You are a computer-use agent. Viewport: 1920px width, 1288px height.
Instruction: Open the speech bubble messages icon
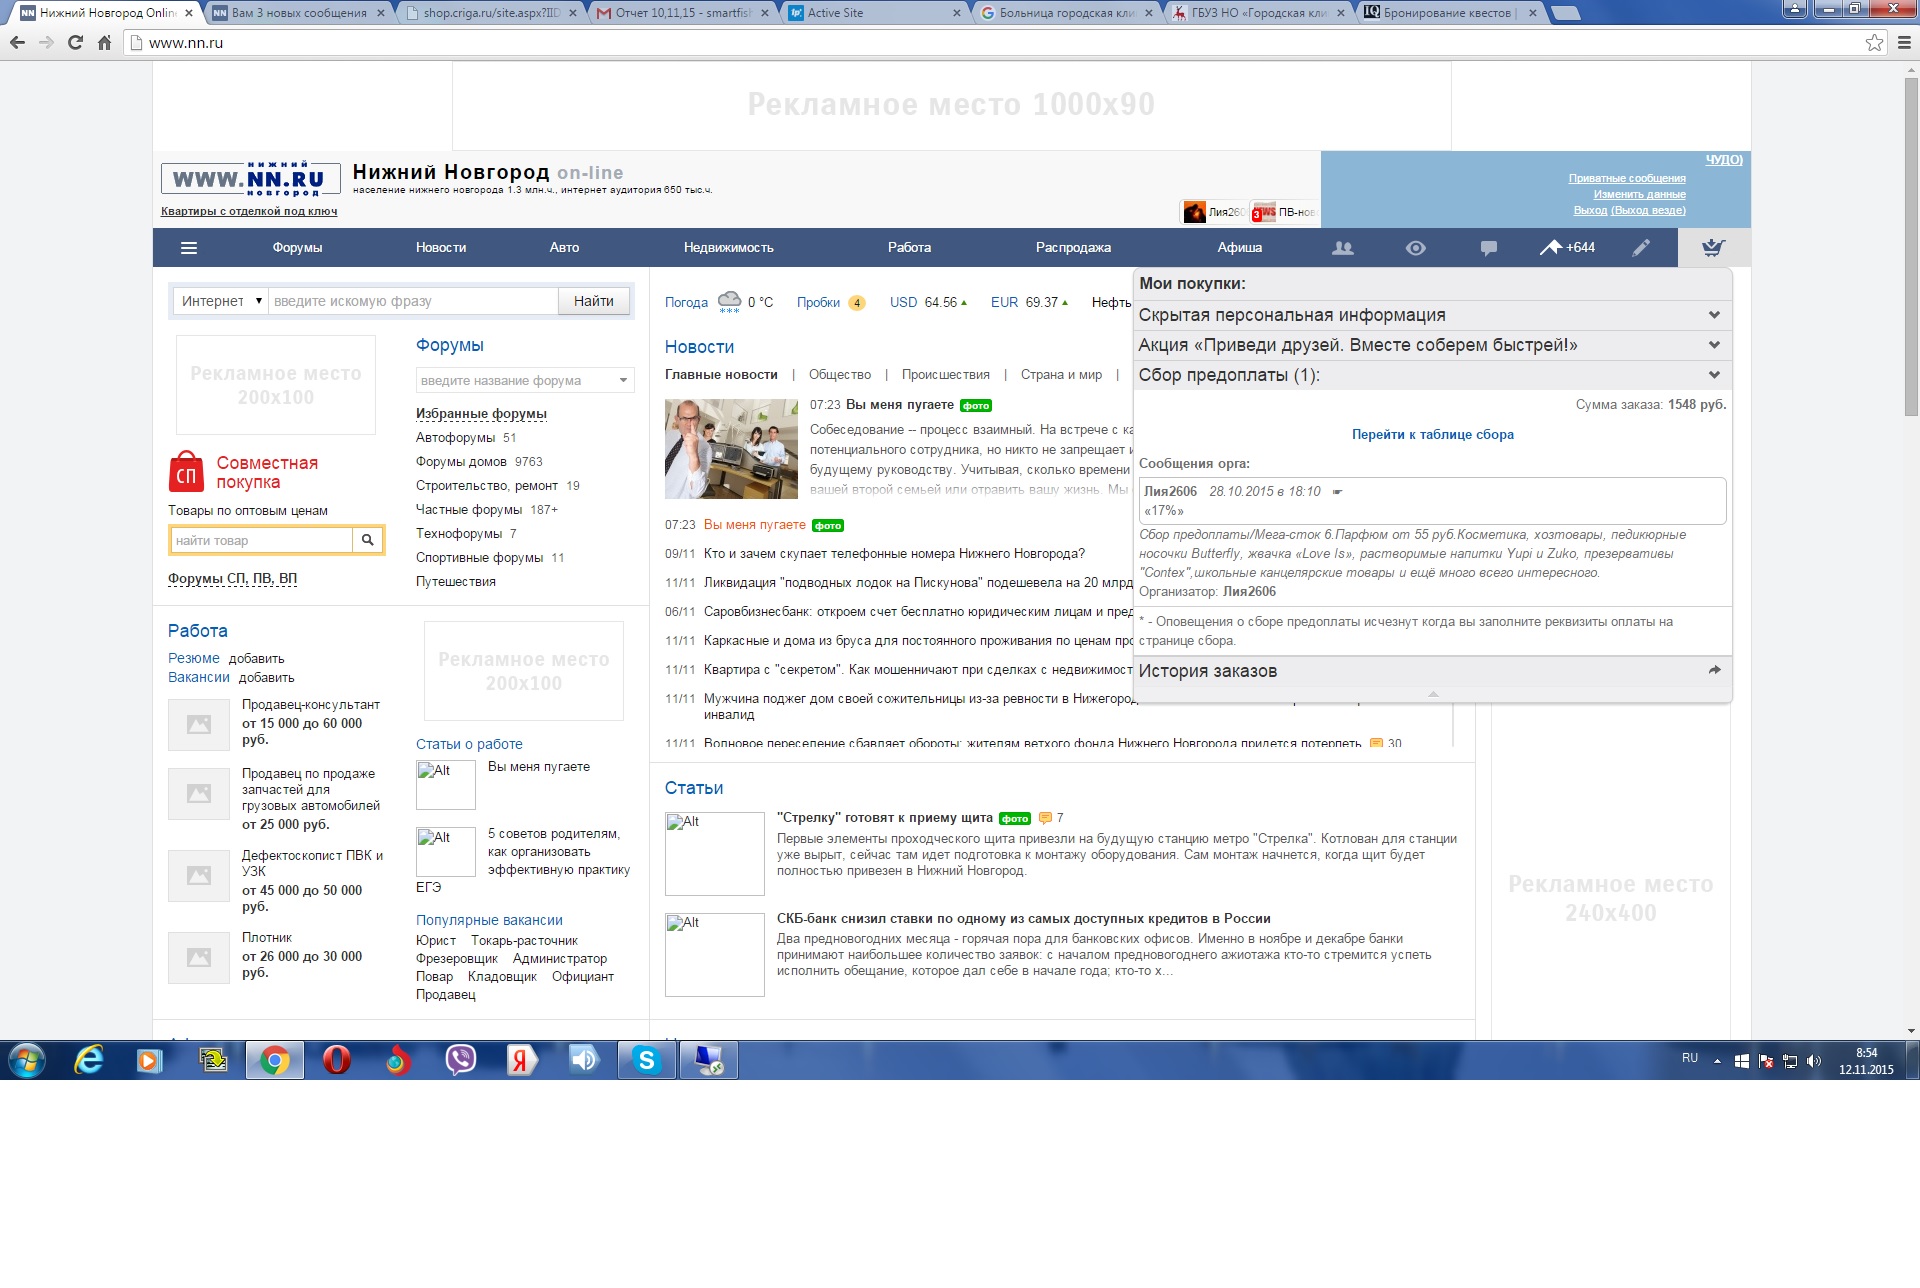pyautogui.click(x=1488, y=248)
